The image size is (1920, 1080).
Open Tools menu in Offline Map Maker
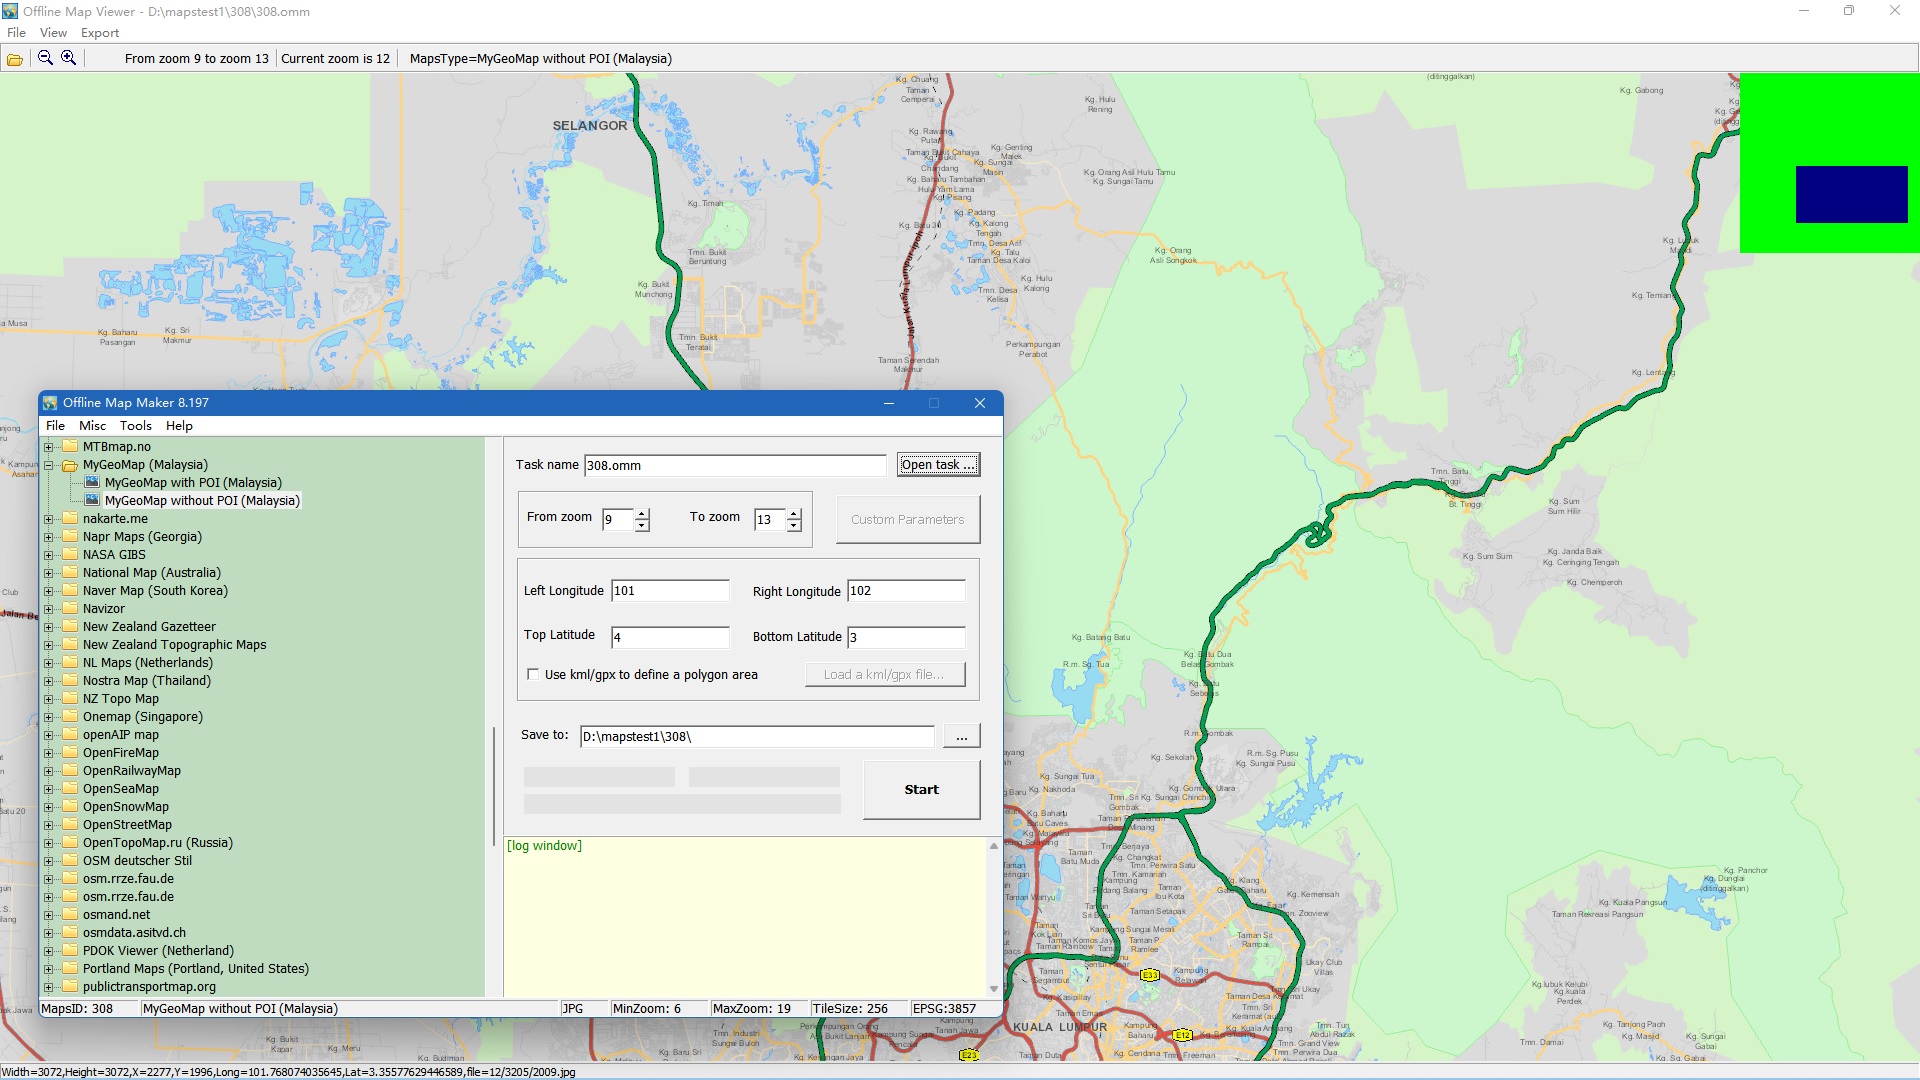(x=136, y=426)
